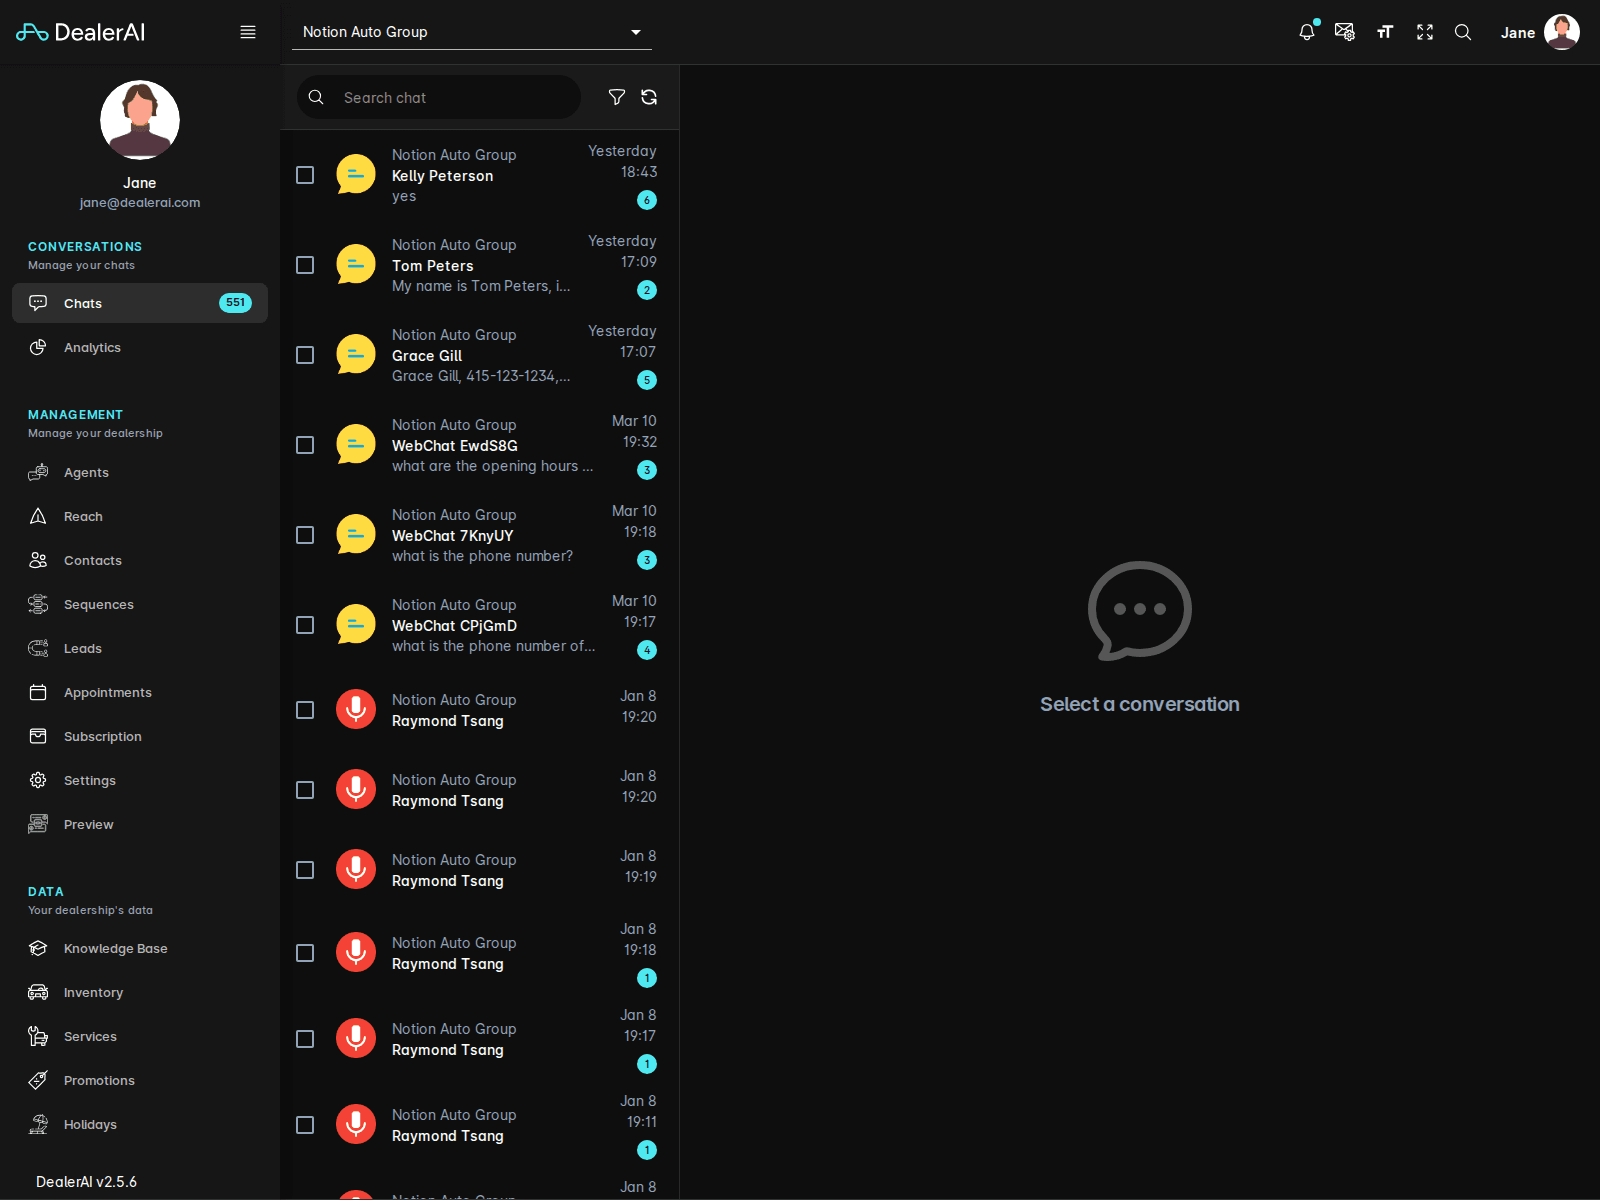Click Jane's profile avatar in sidebar

tap(140, 120)
